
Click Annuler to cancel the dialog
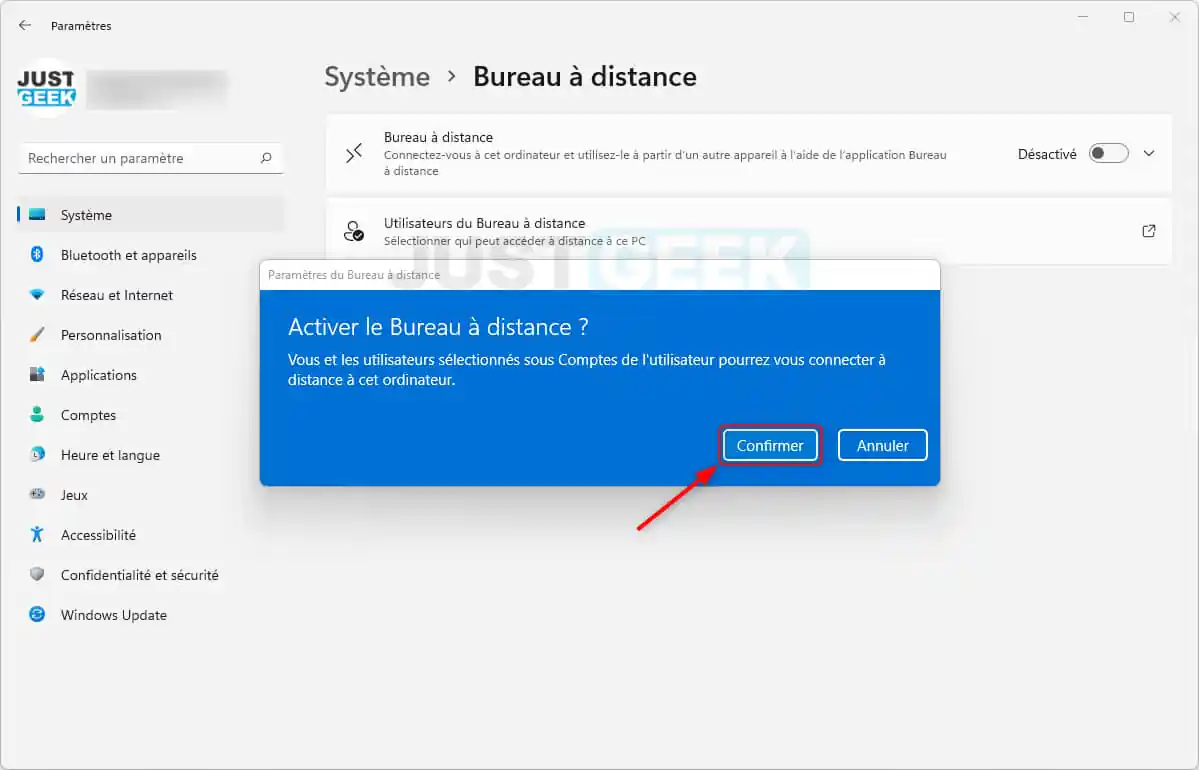(882, 445)
